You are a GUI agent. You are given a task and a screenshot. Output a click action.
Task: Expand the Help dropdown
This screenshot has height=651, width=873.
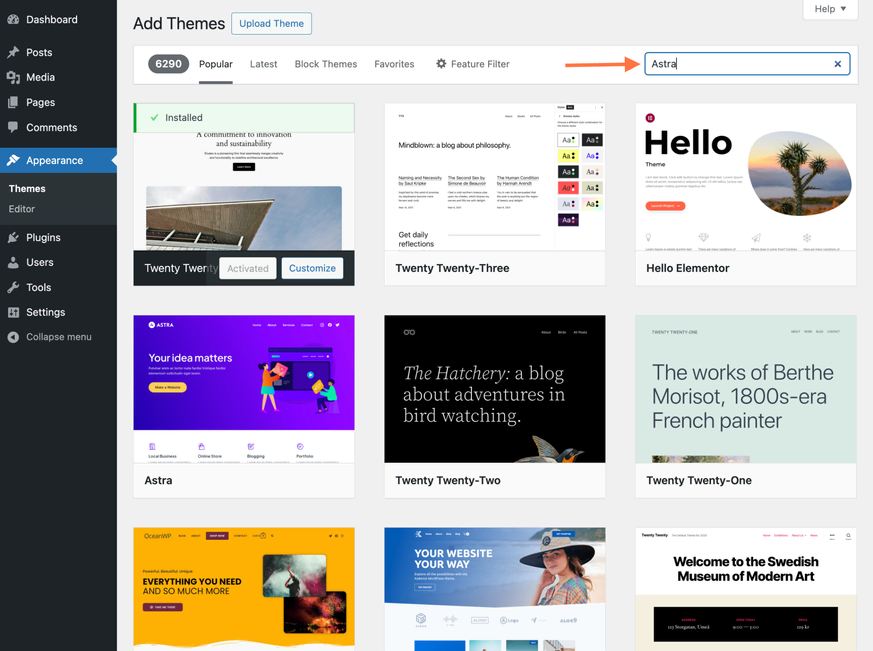coord(830,9)
